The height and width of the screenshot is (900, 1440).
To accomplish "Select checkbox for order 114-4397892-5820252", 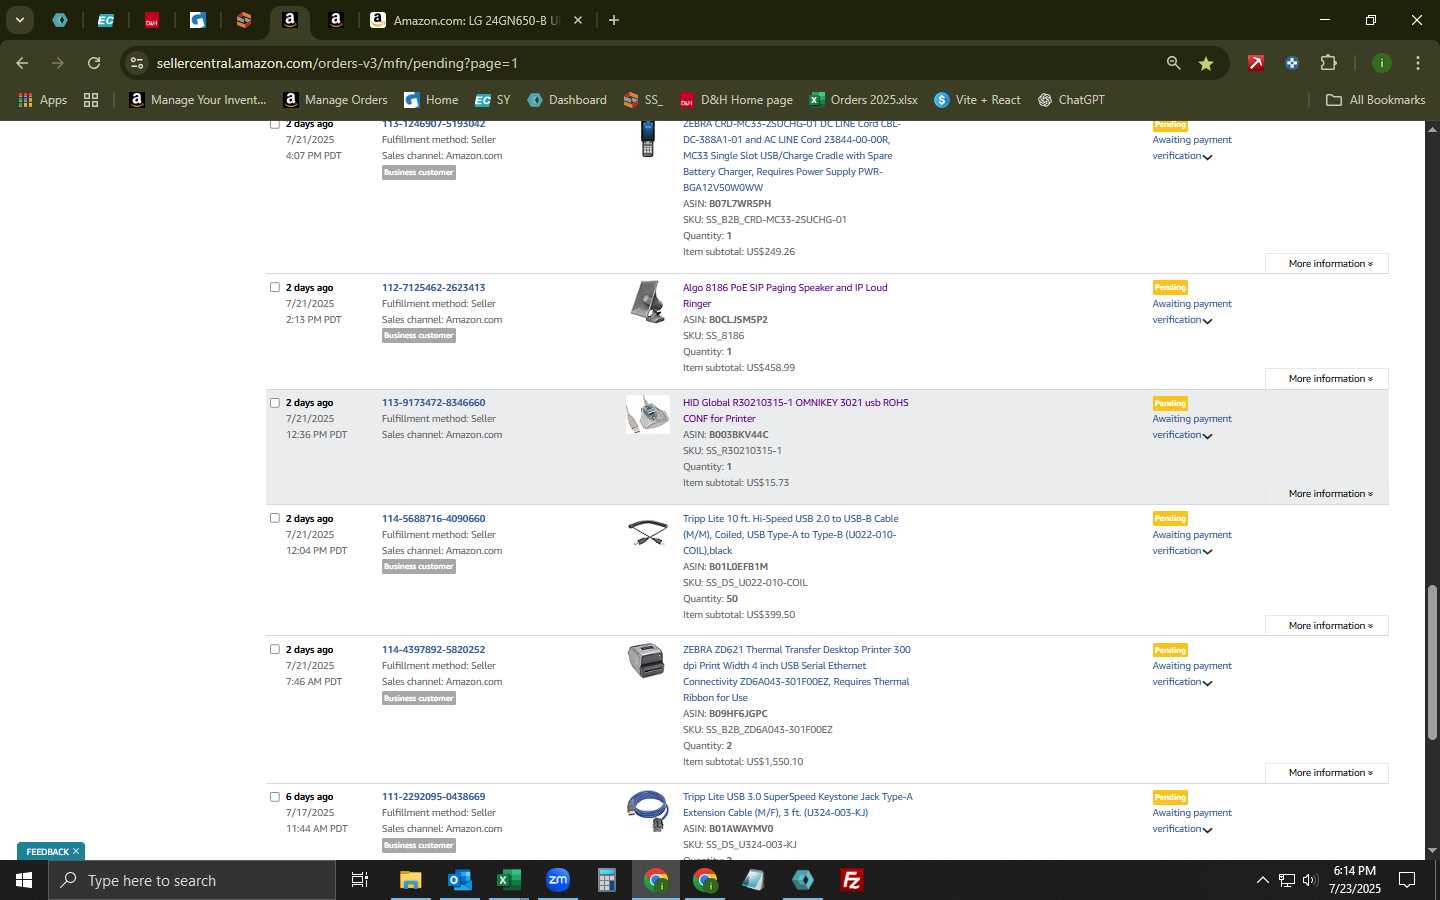I will tap(275, 649).
